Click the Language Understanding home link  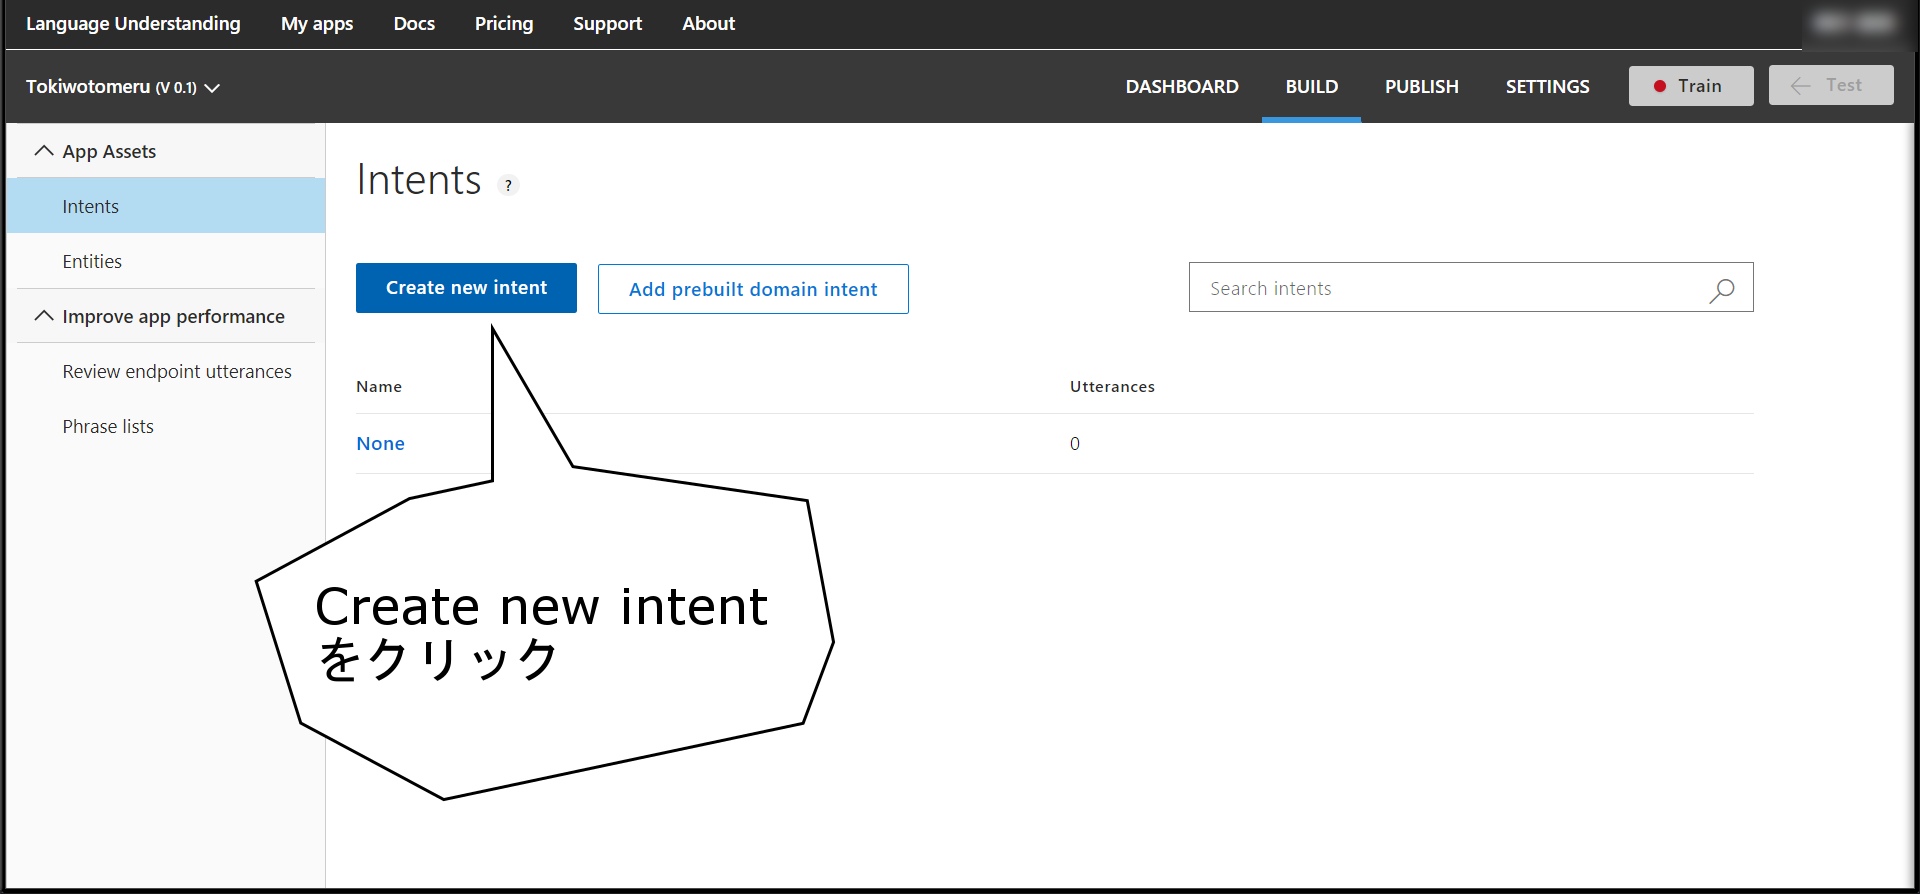(x=133, y=24)
